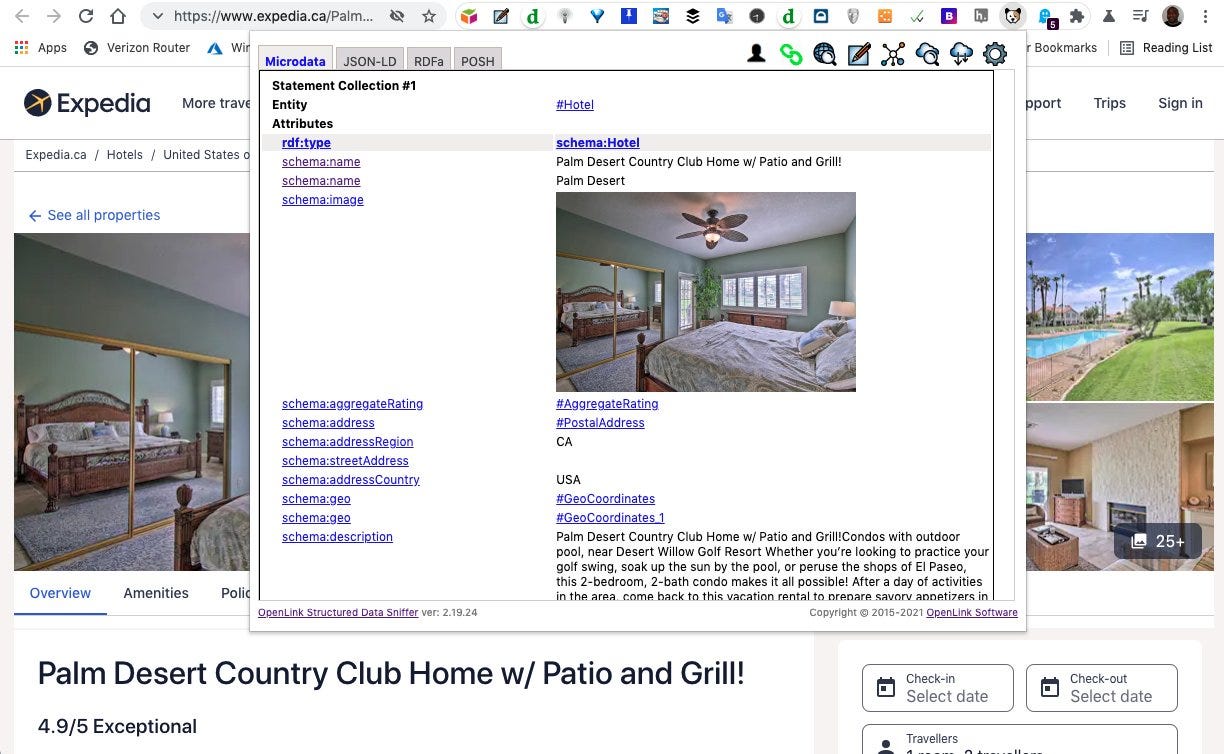
Task: Click schema:aggregateRating attribute link
Action: pos(352,404)
